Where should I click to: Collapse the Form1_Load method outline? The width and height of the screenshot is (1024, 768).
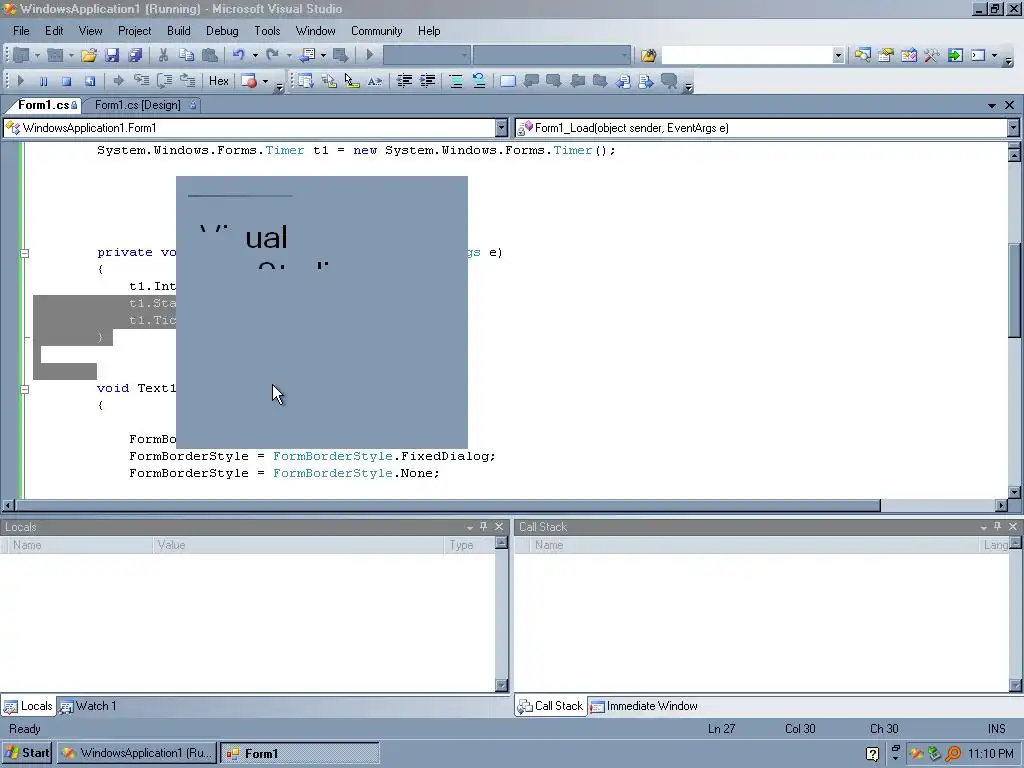click(24, 253)
